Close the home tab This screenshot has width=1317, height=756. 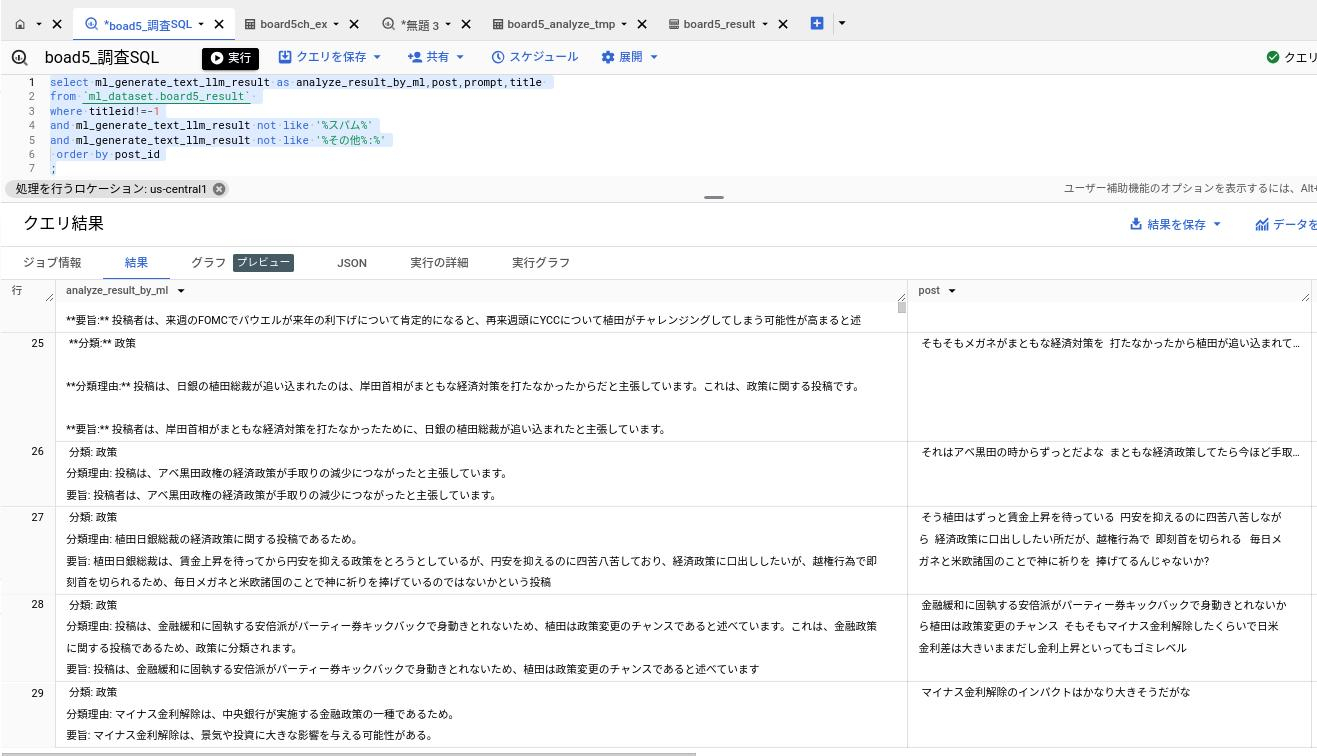click(x=57, y=24)
